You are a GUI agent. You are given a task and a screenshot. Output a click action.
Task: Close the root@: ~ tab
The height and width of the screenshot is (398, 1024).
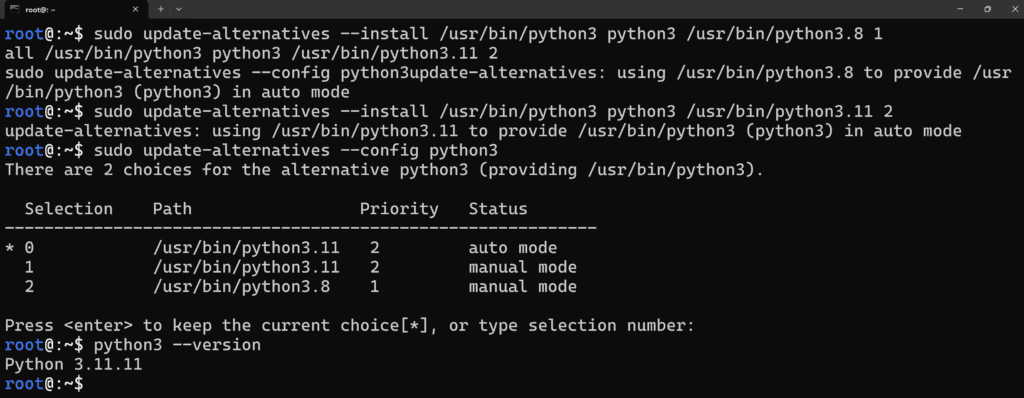pos(136,9)
